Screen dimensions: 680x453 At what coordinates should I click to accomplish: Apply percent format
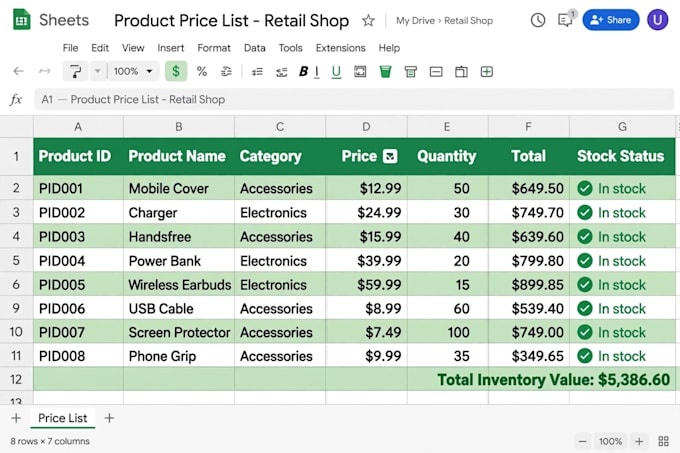(x=202, y=71)
